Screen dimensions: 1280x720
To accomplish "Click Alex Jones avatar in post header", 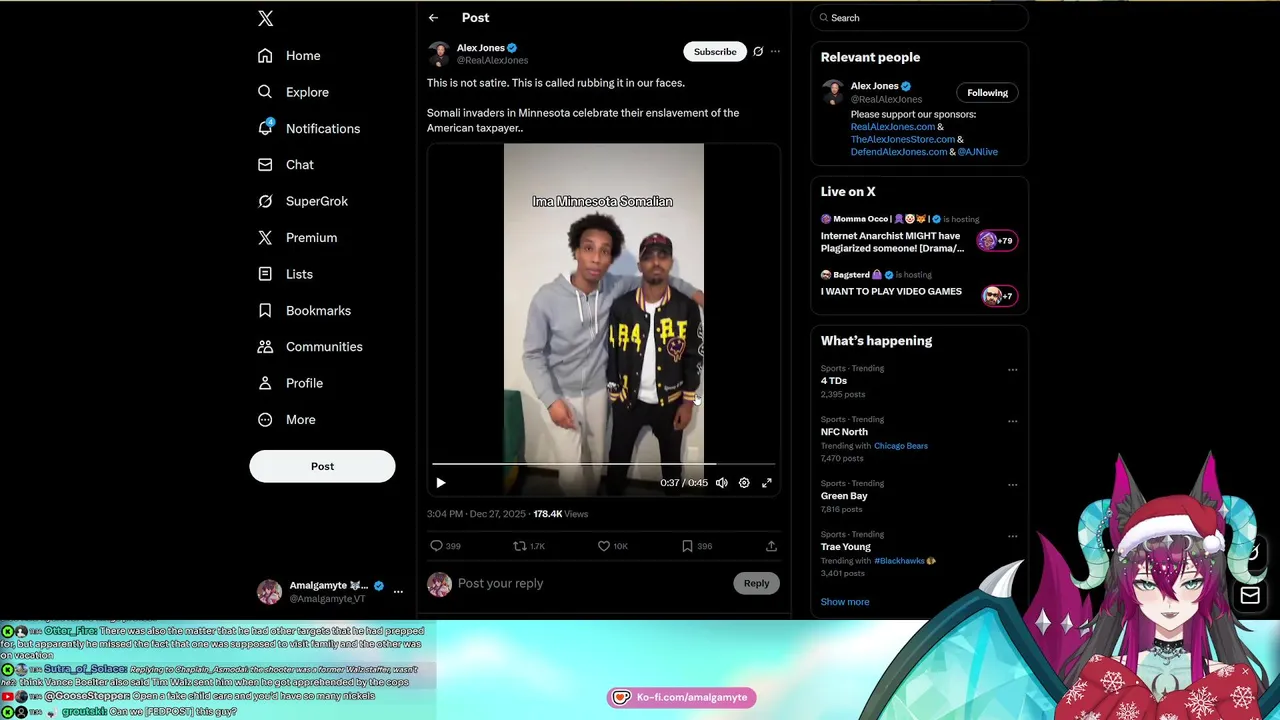I will [x=439, y=53].
